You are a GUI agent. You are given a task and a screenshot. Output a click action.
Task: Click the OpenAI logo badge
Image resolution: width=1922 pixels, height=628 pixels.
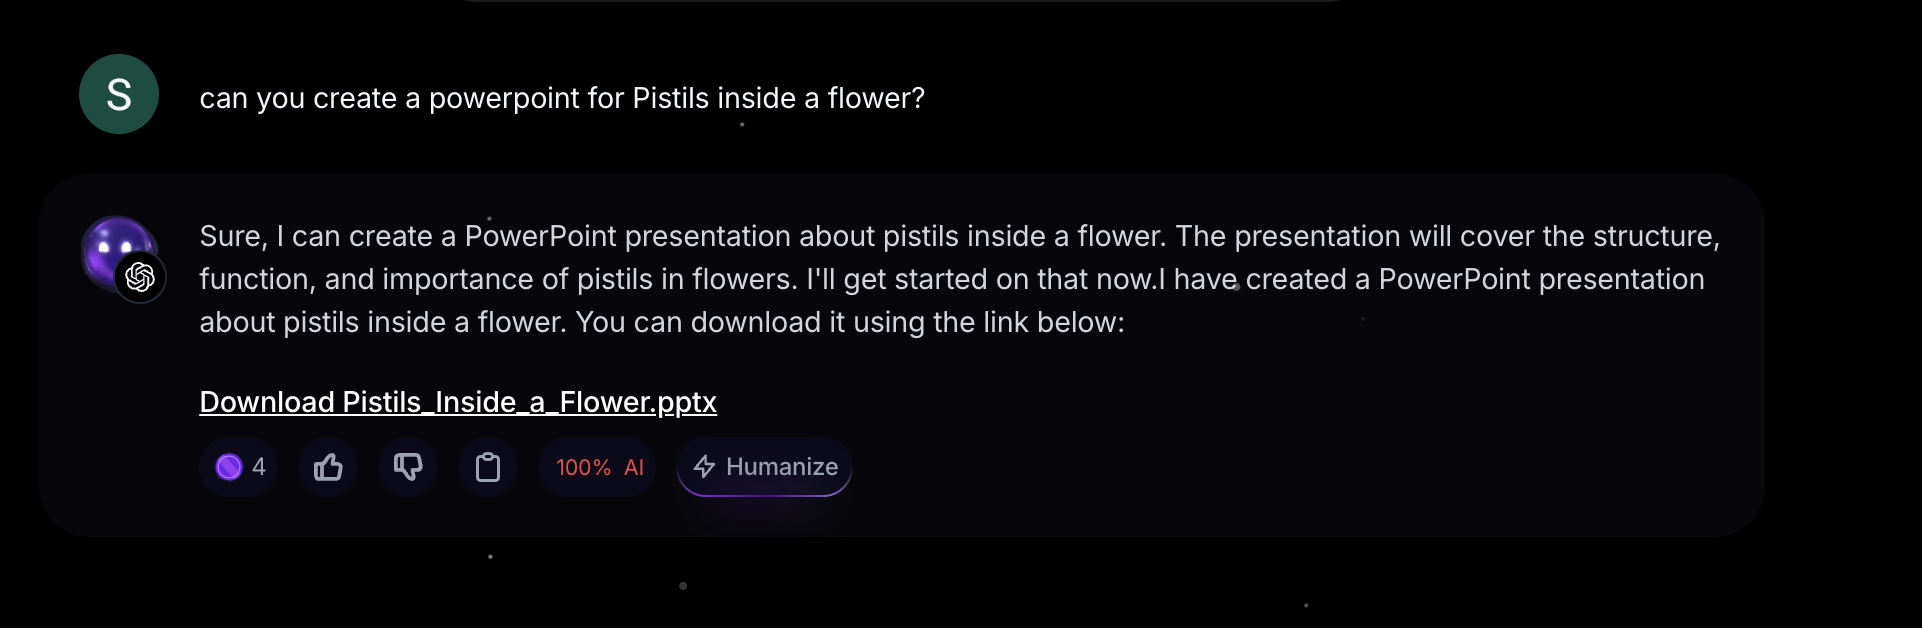140,277
